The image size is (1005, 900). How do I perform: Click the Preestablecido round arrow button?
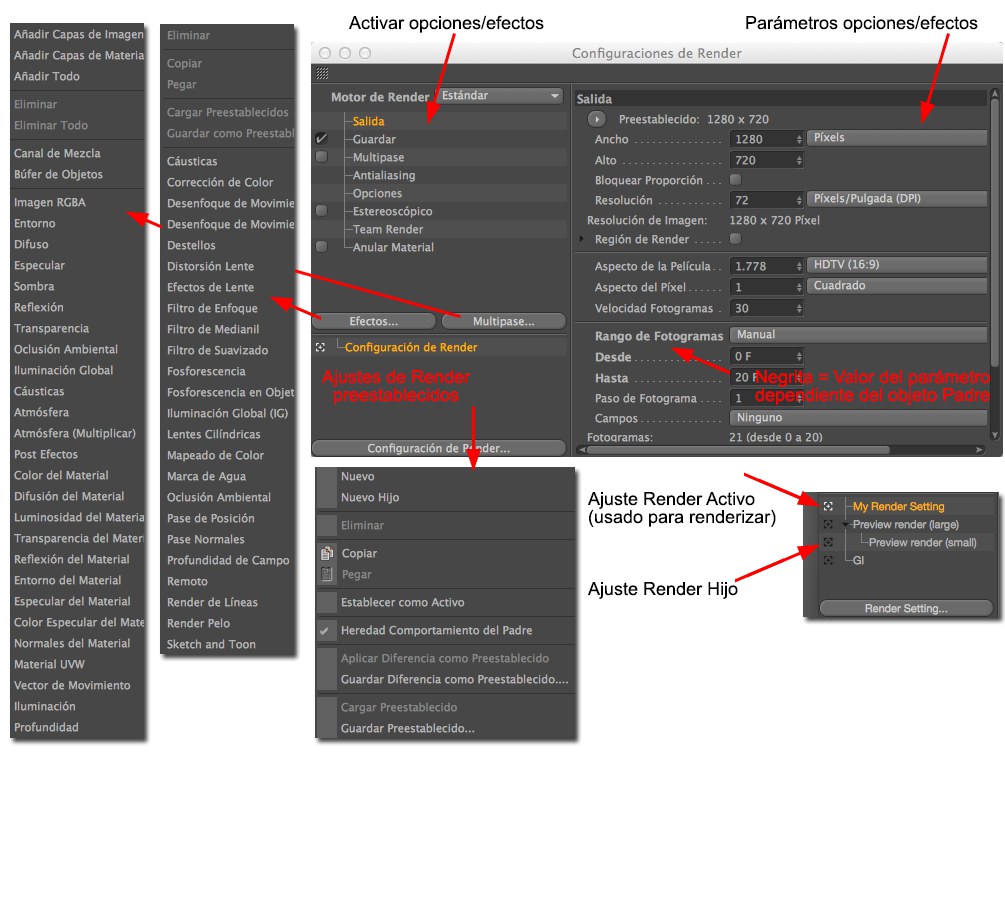coord(597,119)
